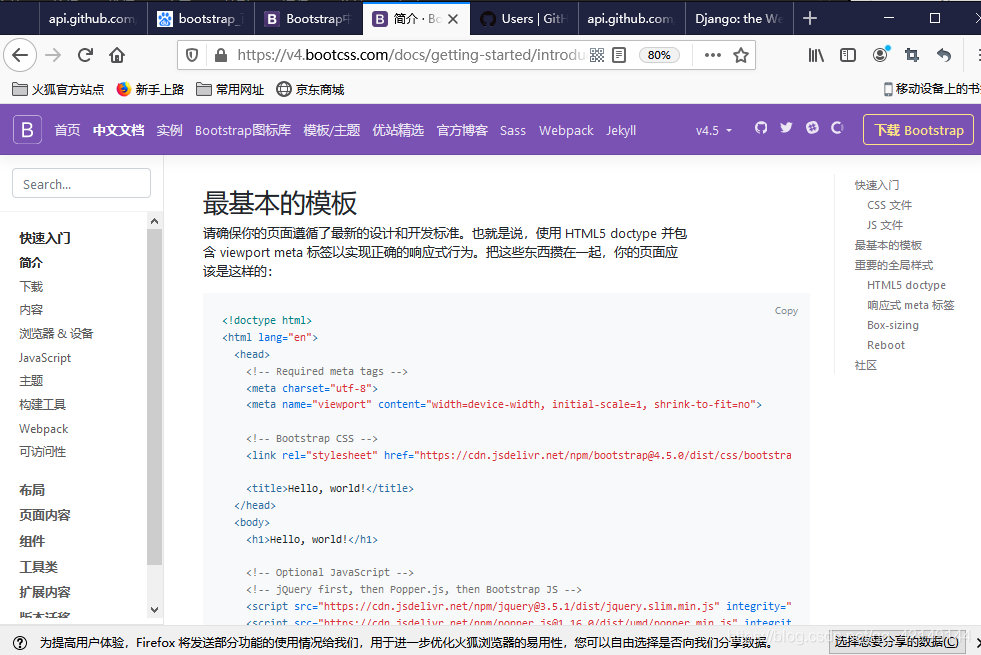The height and width of the screenshot is (655, 981).
Task: Switch to the Django tab
Action: (x=740, y=19)
